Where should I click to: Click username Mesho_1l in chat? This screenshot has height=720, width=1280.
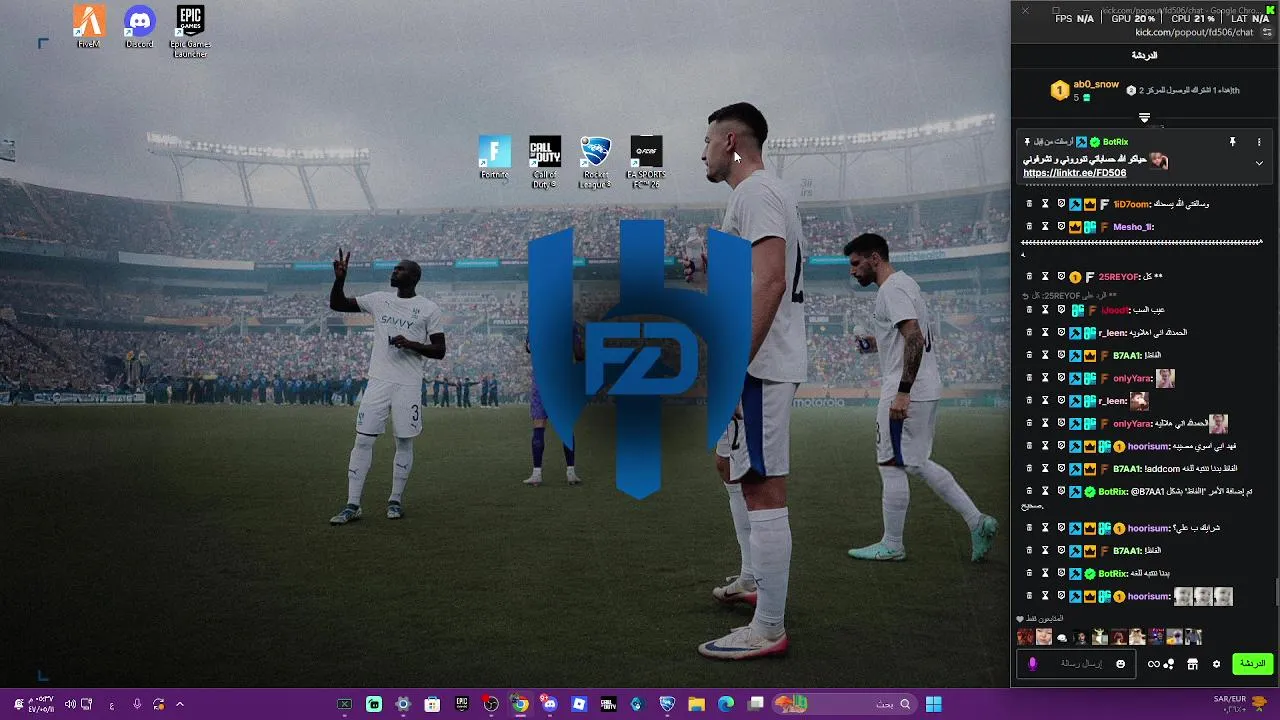tap(1133, 227)
